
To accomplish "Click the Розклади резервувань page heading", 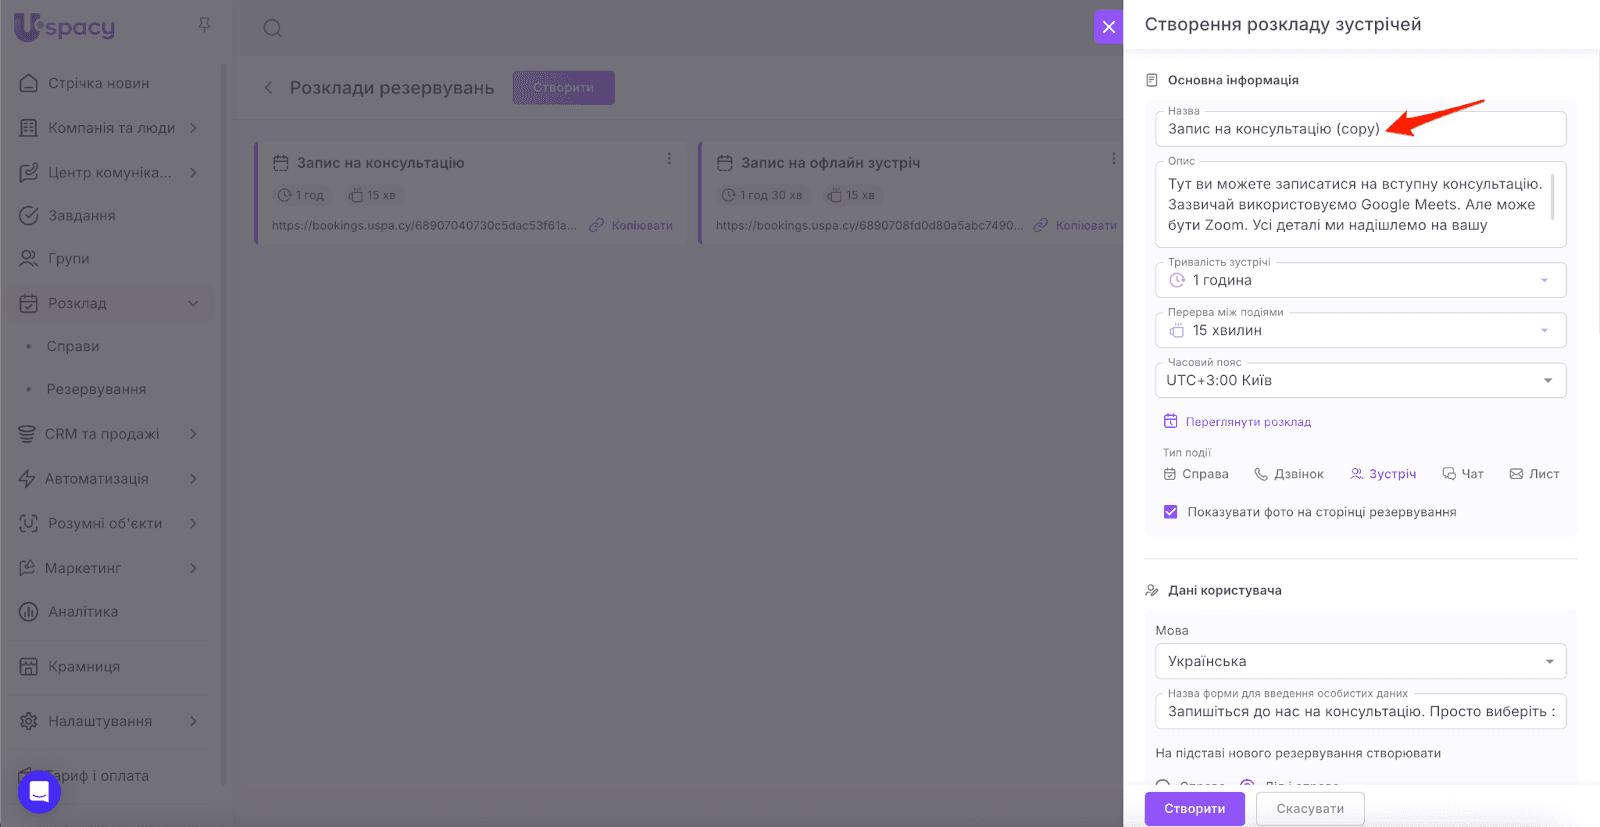I will tap(392, 88).
